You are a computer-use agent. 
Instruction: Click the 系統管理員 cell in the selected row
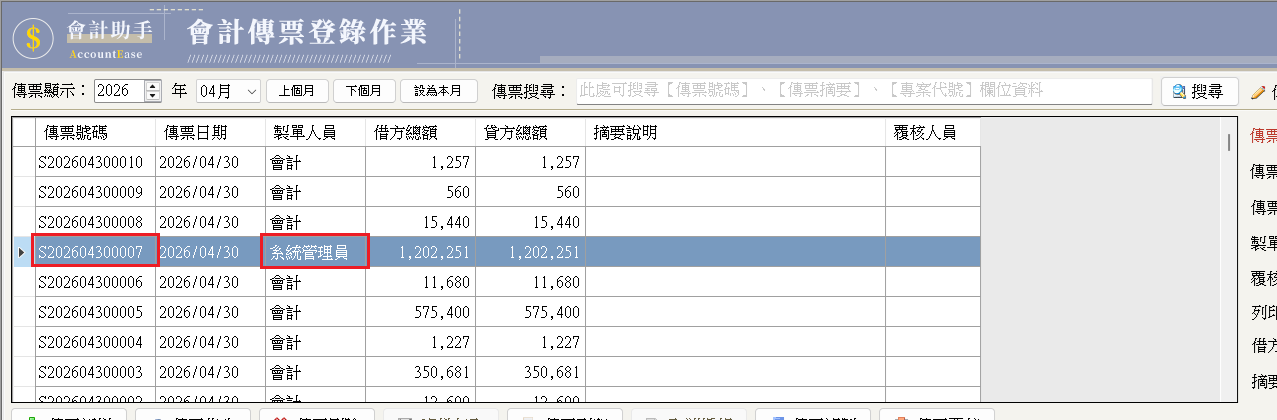pyautogui.click(x=315, y=252)
